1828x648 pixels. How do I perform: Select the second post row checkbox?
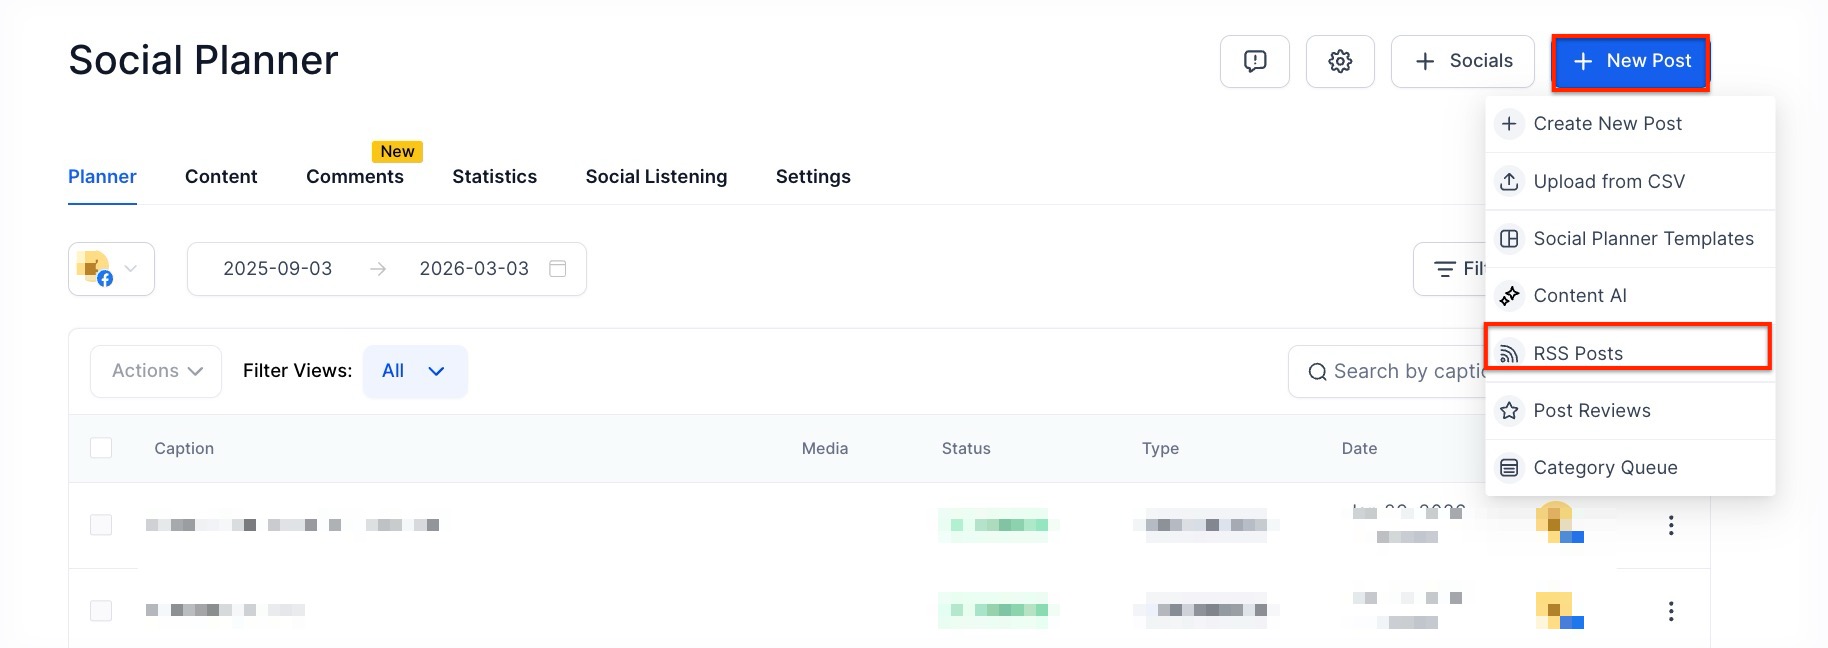click(x=101, y=611)
